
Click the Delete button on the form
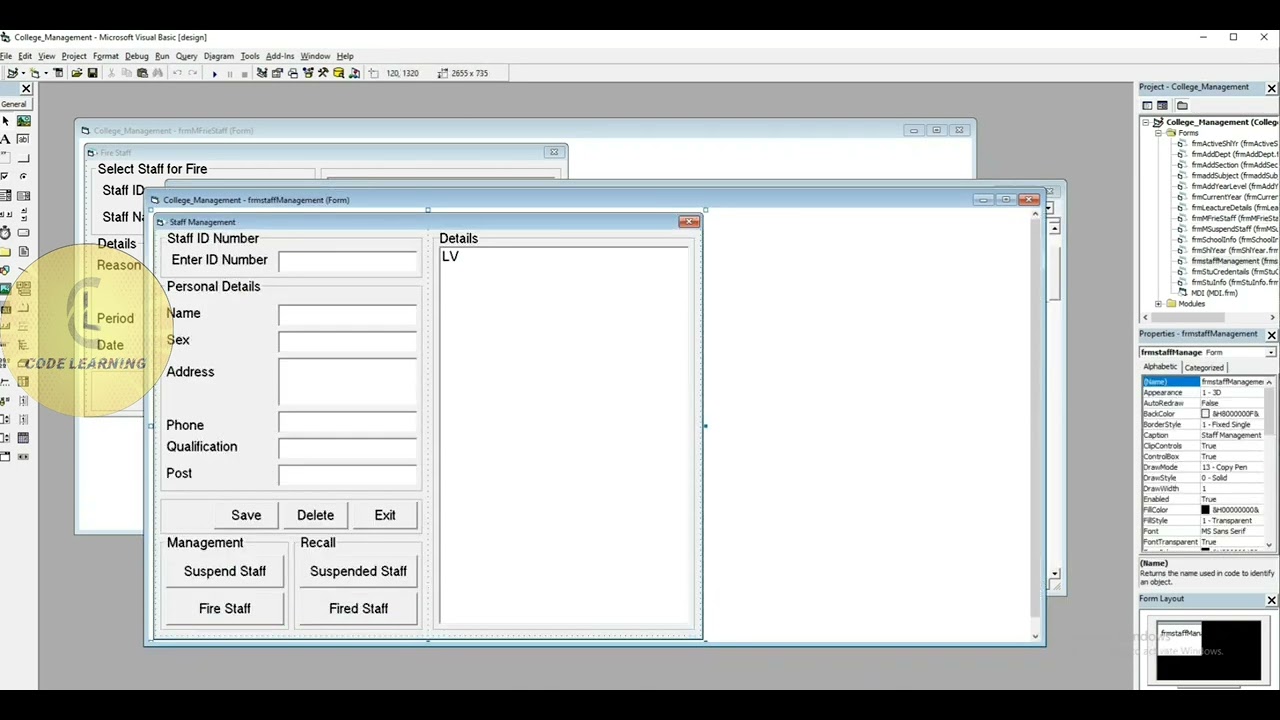click(315, 515)
